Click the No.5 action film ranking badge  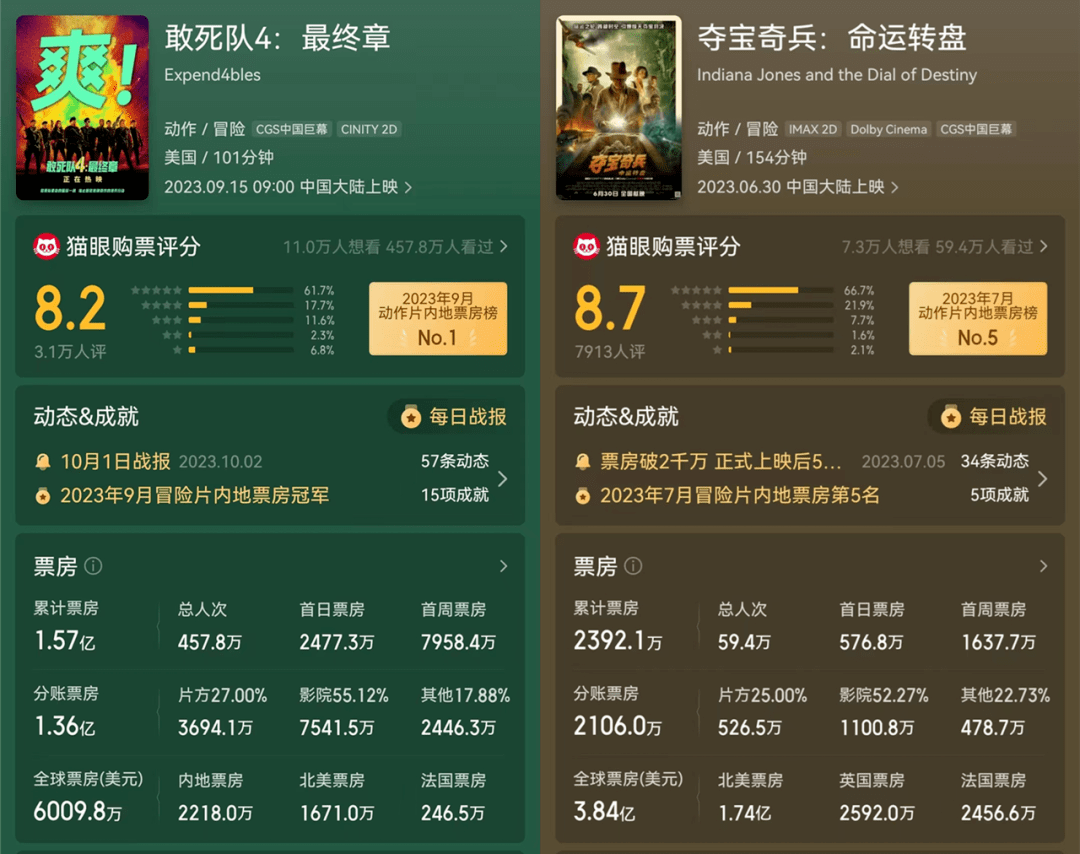coord(977,318)
